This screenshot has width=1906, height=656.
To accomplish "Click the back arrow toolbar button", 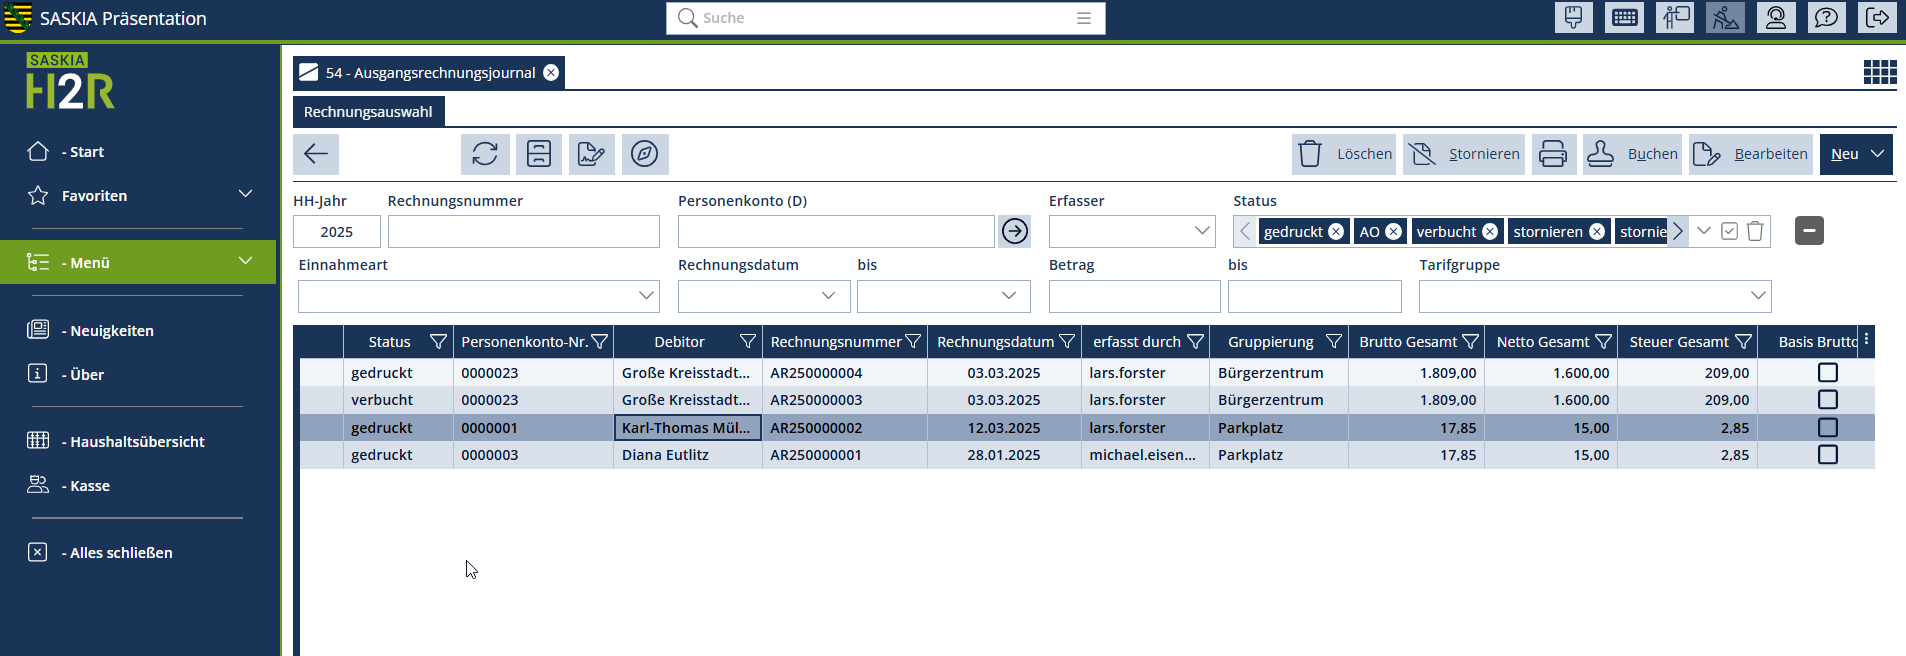I will [316, 154].
